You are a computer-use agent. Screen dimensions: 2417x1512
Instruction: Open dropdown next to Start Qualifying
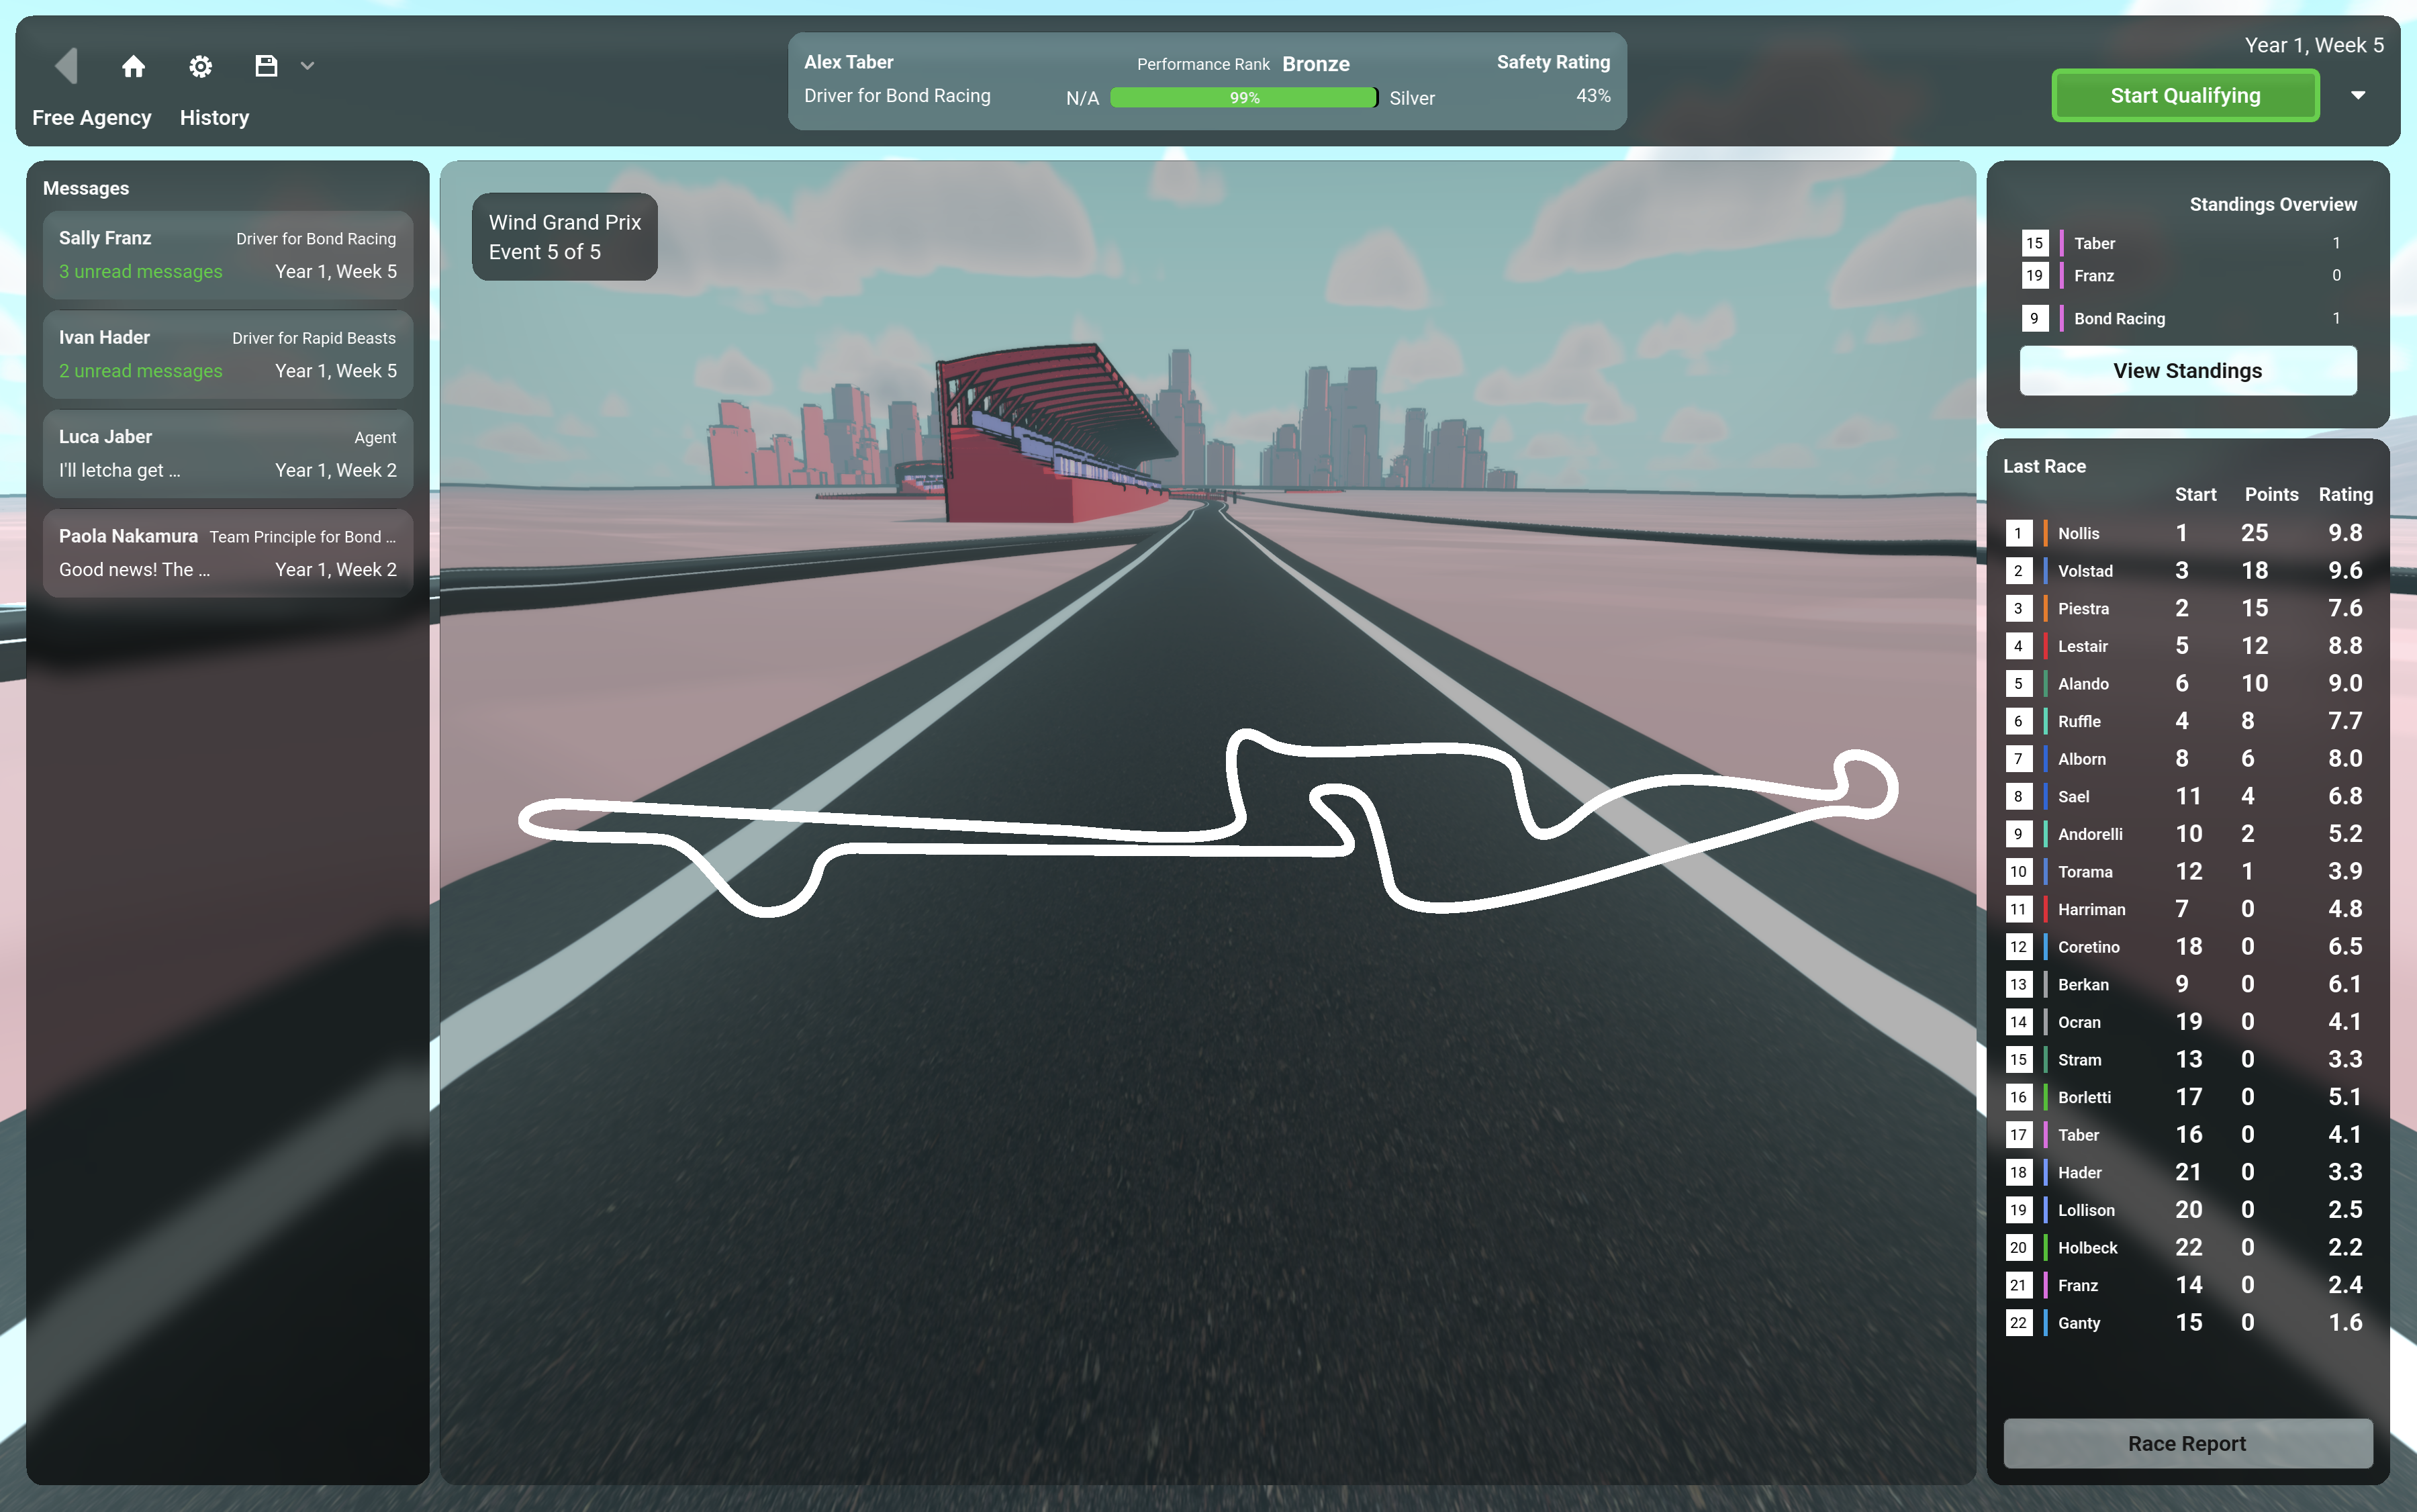[x=2357, y=96]
